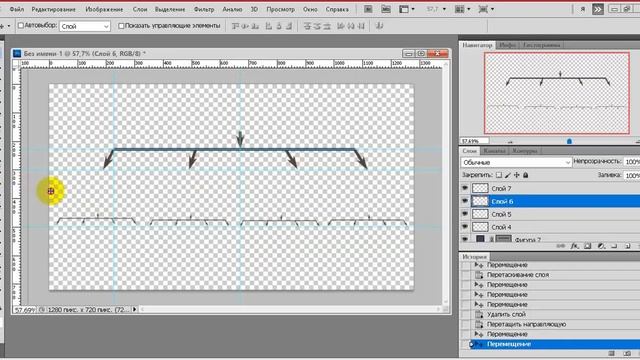640x360 pixels.
Task: Open the Arrange Documents dropdown
Action: (x=462, y=9)
